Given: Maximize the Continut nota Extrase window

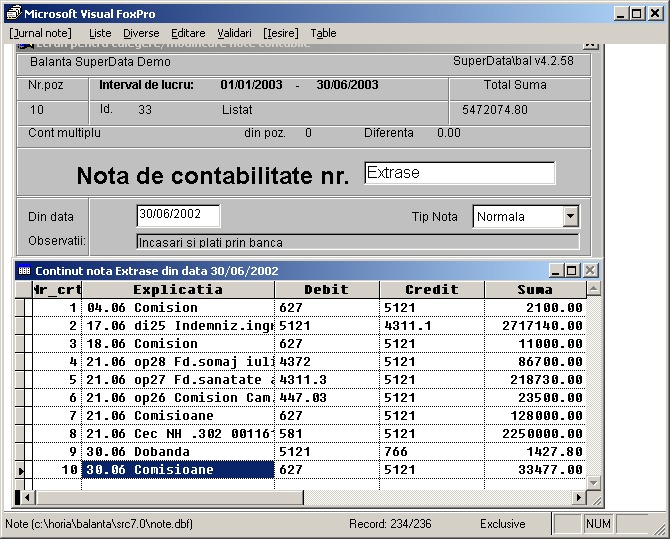Looking at the screenshot, I should pyautogui.click(x=571, y=270).
